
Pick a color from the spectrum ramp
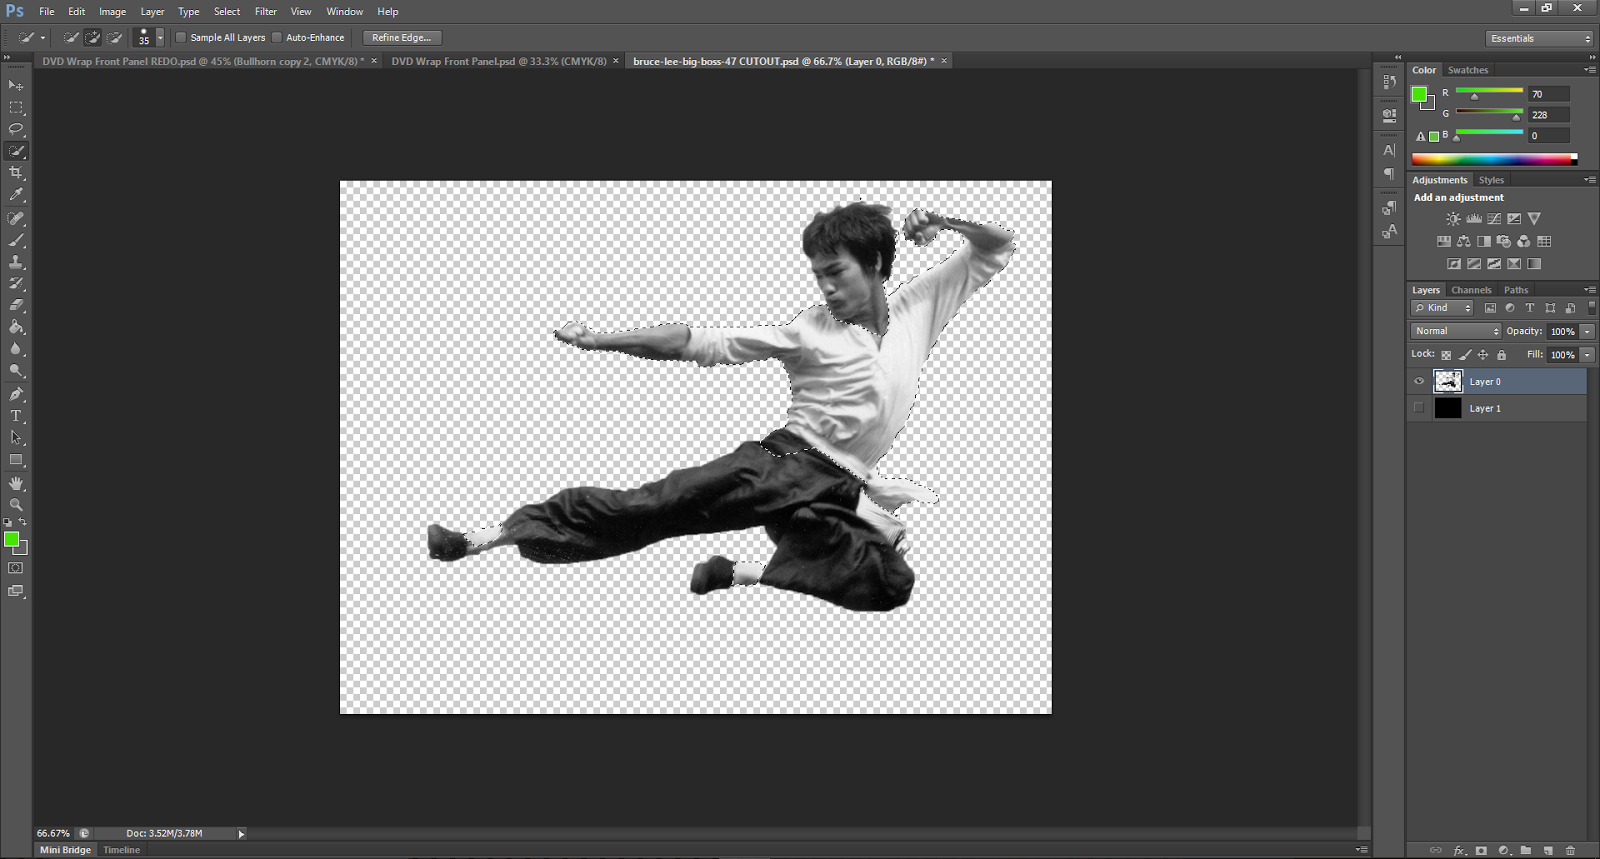[x=1494, y=159]
